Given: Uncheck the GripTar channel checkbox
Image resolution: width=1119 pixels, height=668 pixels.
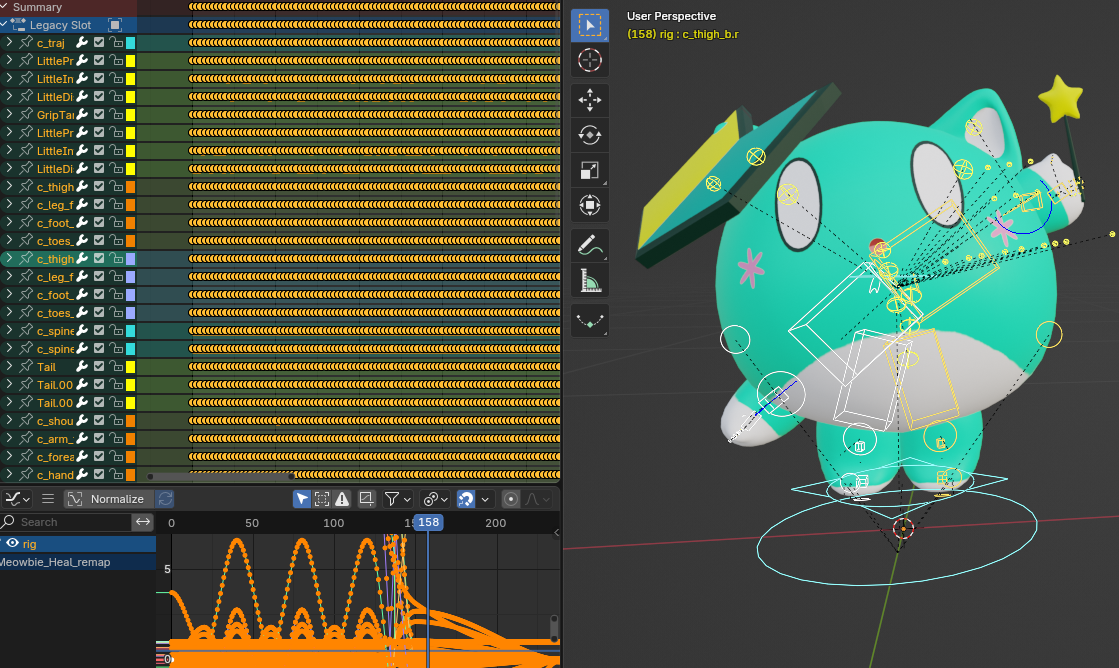Looking at the screenshot, I should pyautogui.click(x=99, y=114).
